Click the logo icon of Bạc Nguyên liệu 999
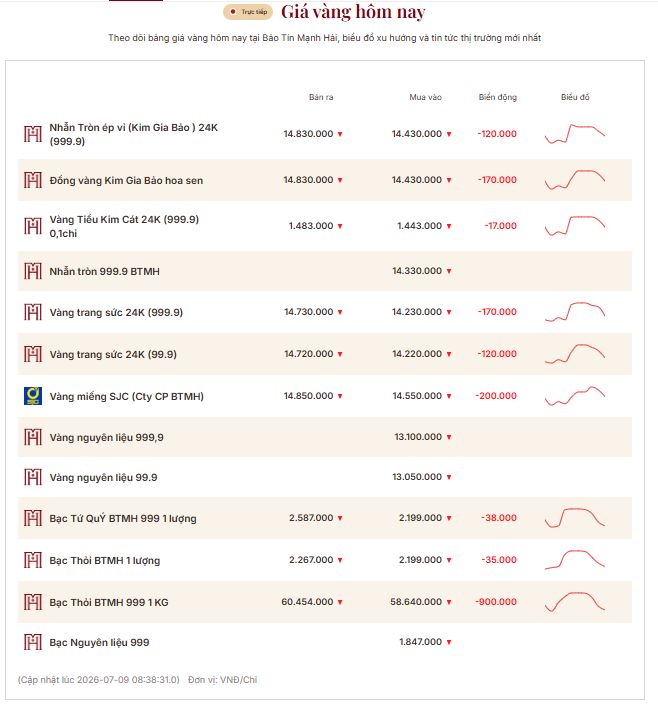 click(x=33, y=642)
